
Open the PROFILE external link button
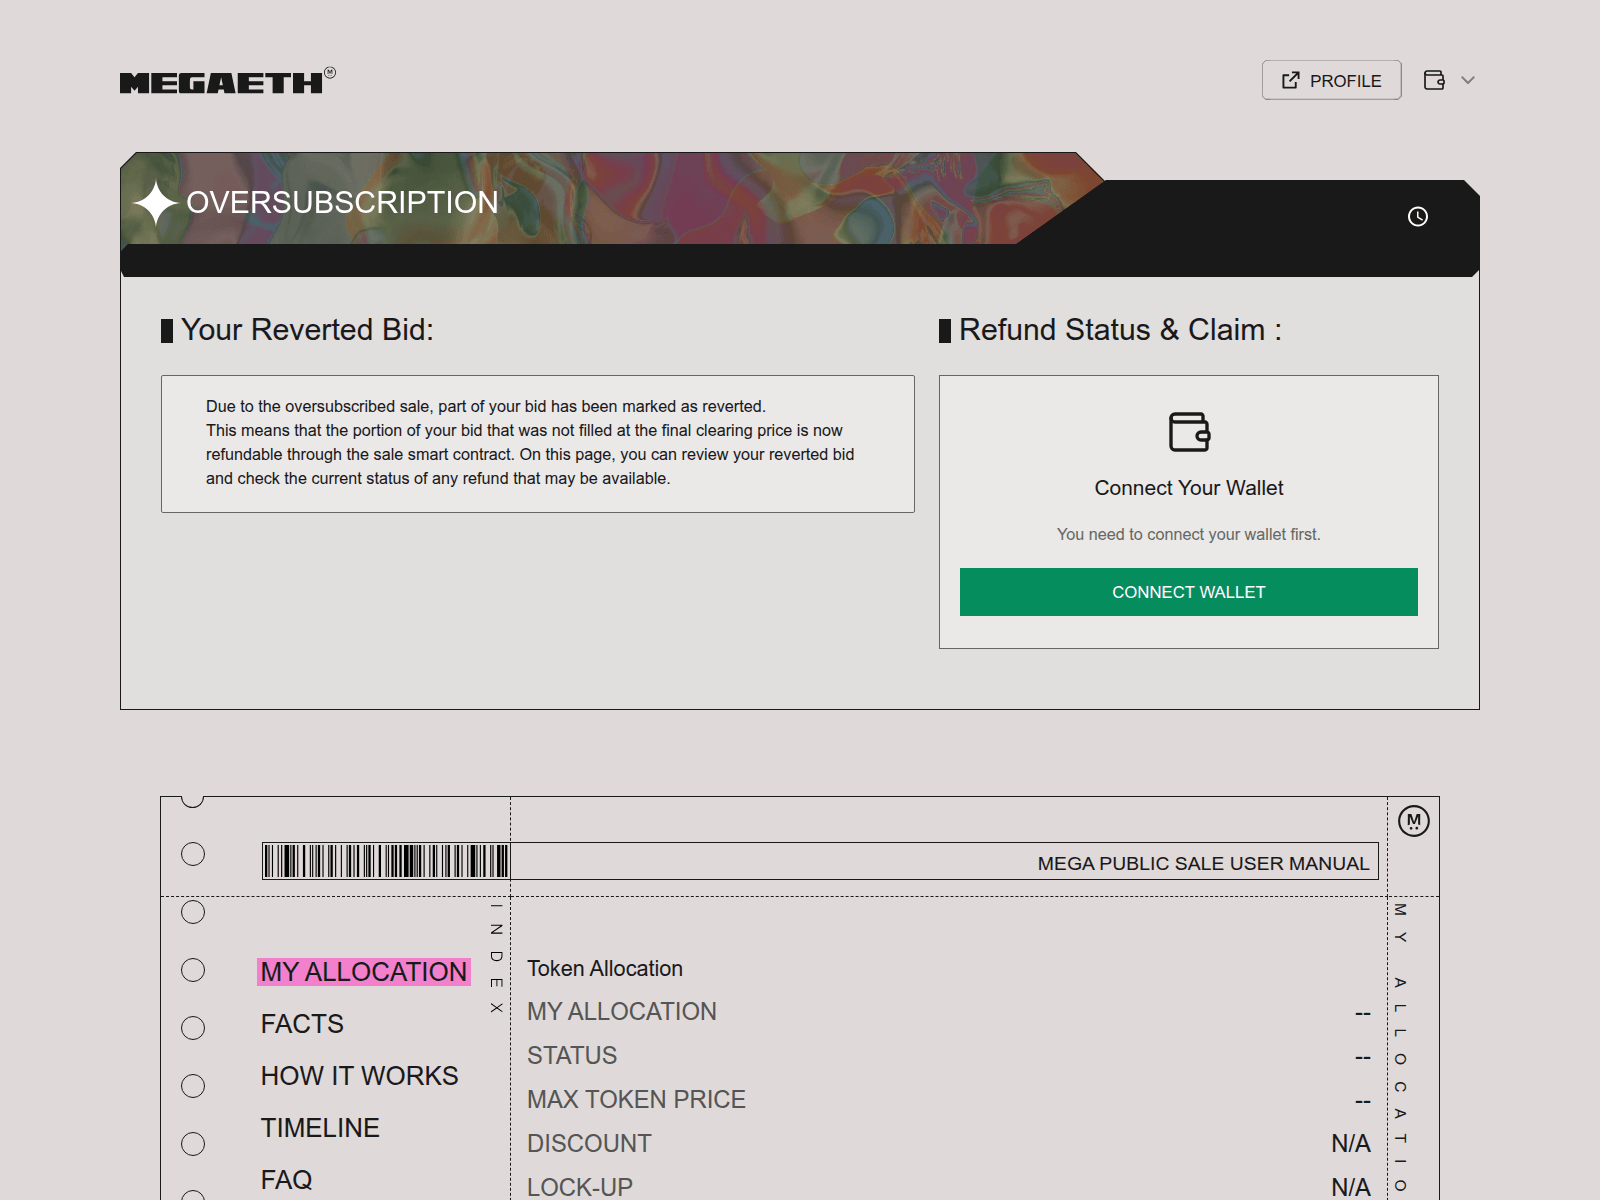click(x=1331, y=80)
